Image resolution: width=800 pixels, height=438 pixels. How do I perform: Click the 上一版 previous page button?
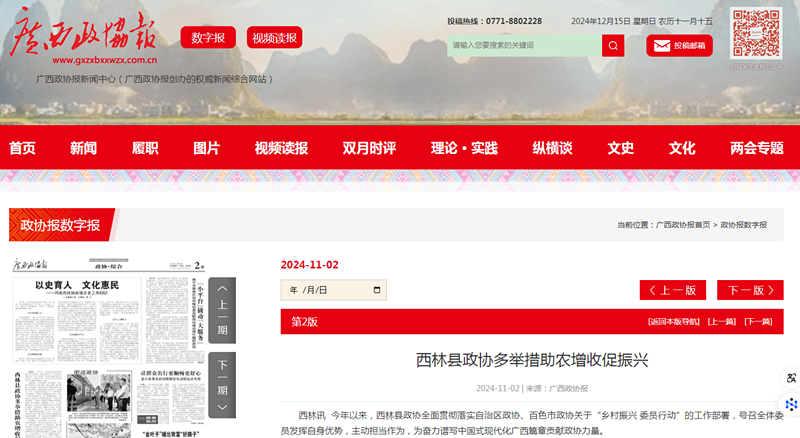pyautogui.click(x=673, y=290)
